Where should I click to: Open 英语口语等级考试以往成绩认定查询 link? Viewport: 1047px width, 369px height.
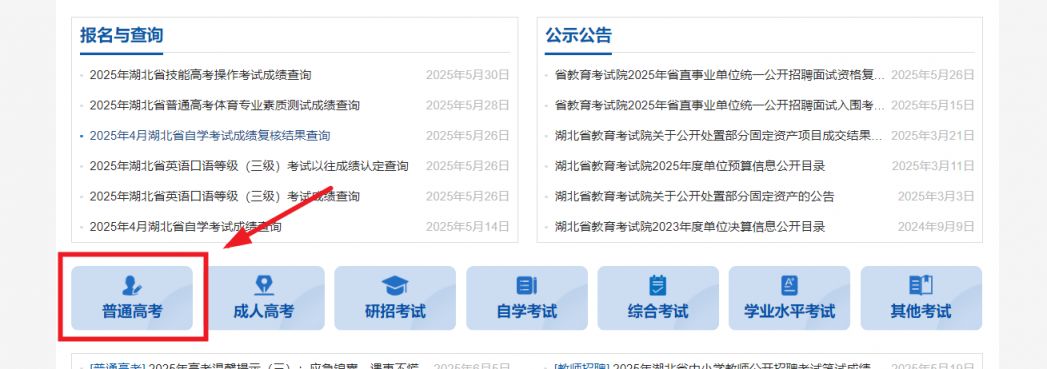pos(249,166)
